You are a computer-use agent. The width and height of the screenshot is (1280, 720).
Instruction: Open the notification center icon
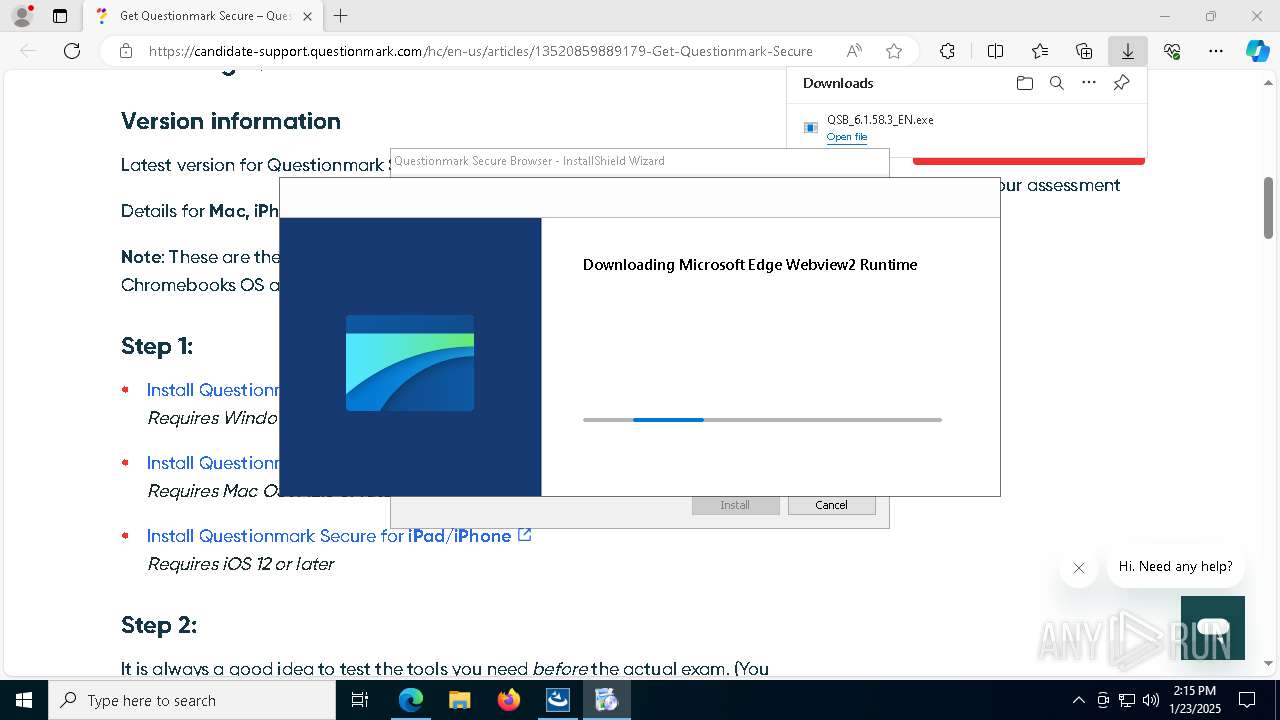[x=1247, y=700]
